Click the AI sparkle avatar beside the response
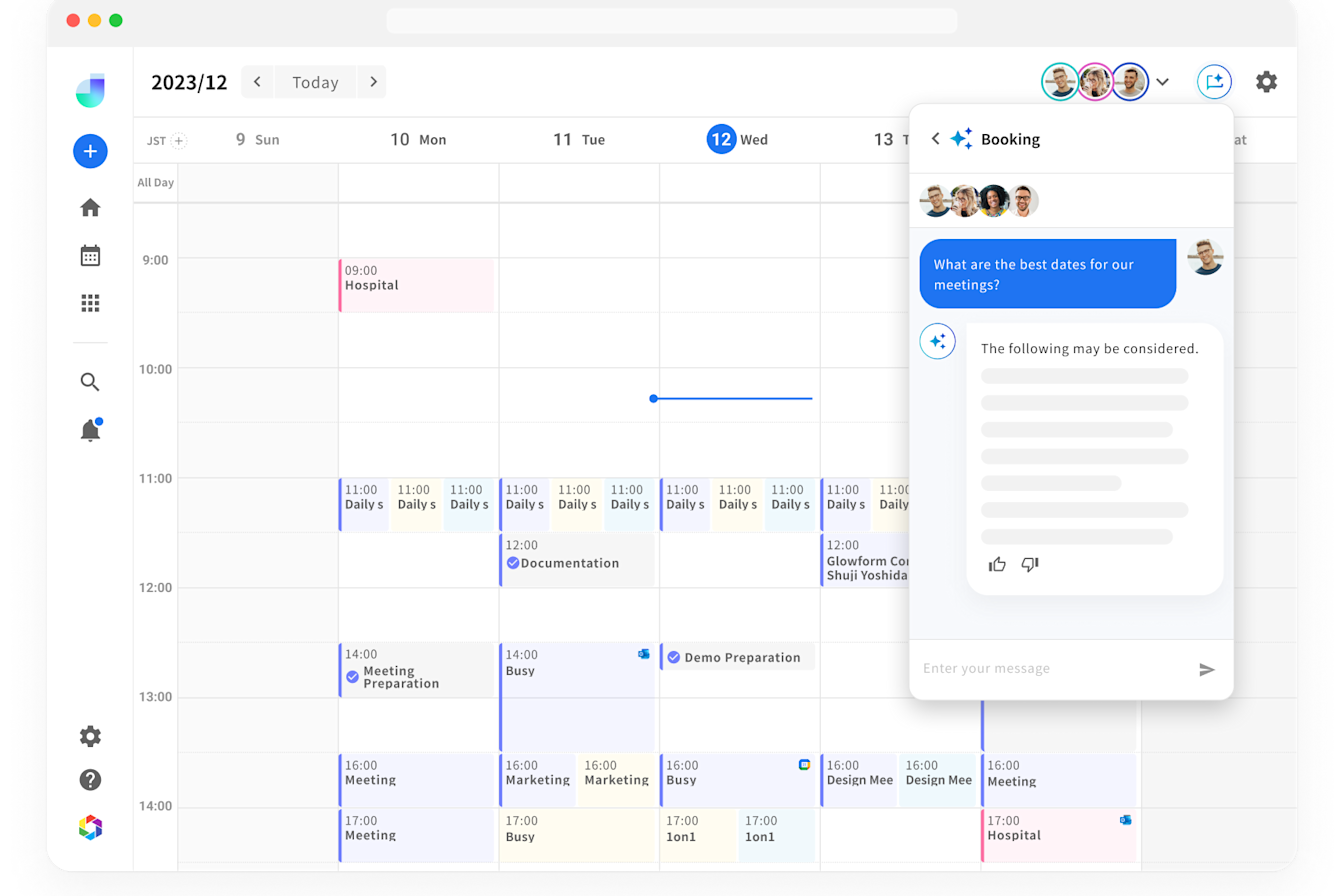 coord(937,341)
